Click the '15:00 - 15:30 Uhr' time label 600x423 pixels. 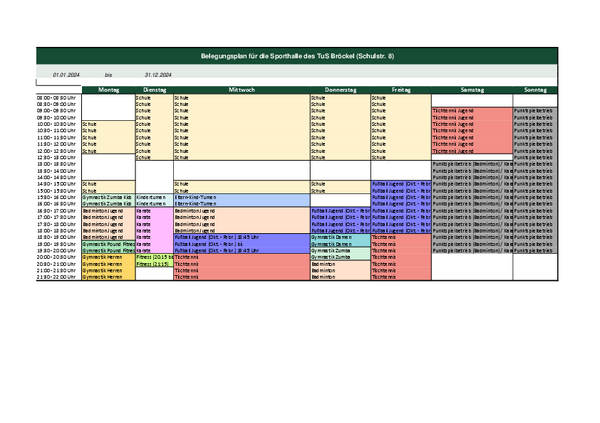point(56,191)
